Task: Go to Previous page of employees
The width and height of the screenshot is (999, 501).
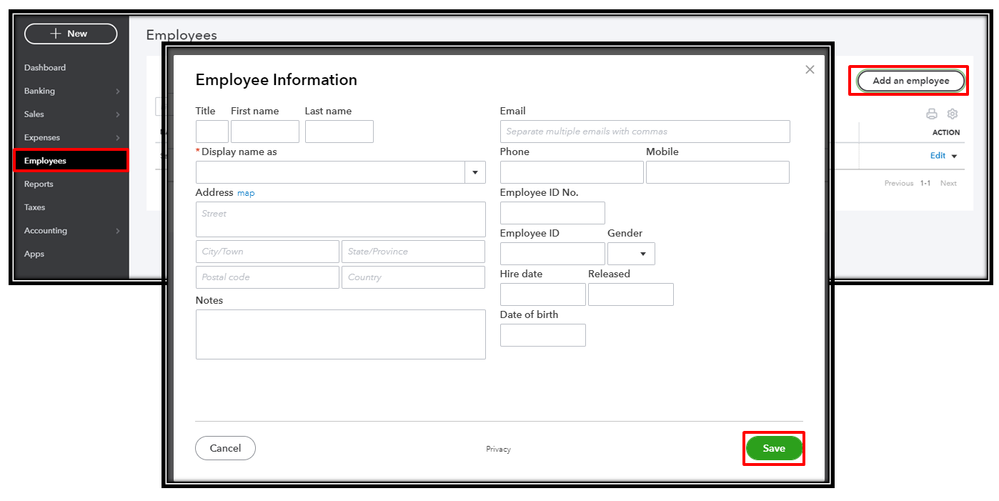Action: (899, 184)
